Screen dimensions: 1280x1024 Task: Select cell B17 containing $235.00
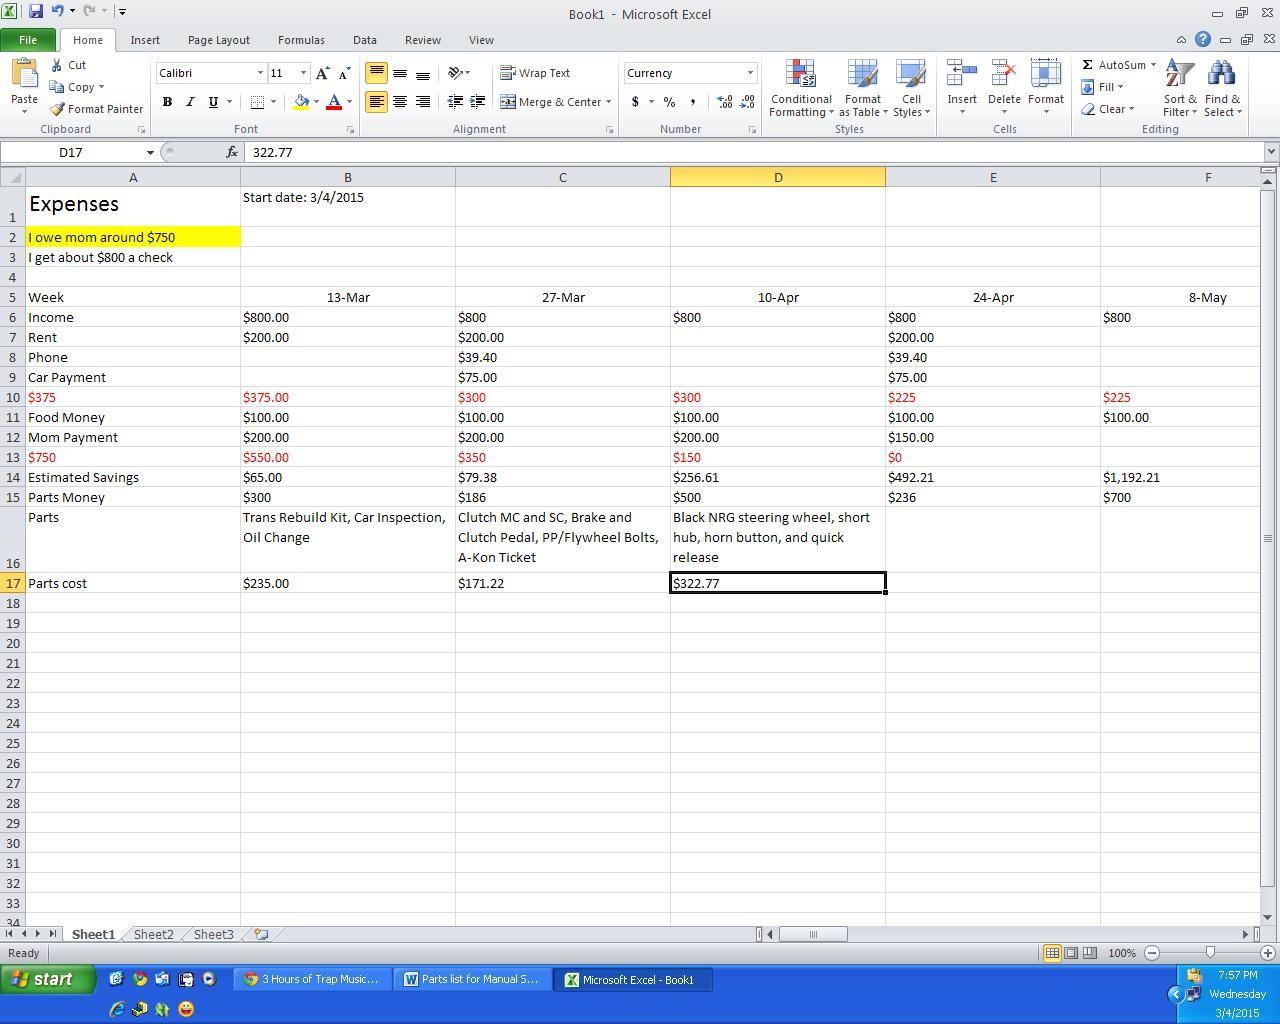pos(347,583)
